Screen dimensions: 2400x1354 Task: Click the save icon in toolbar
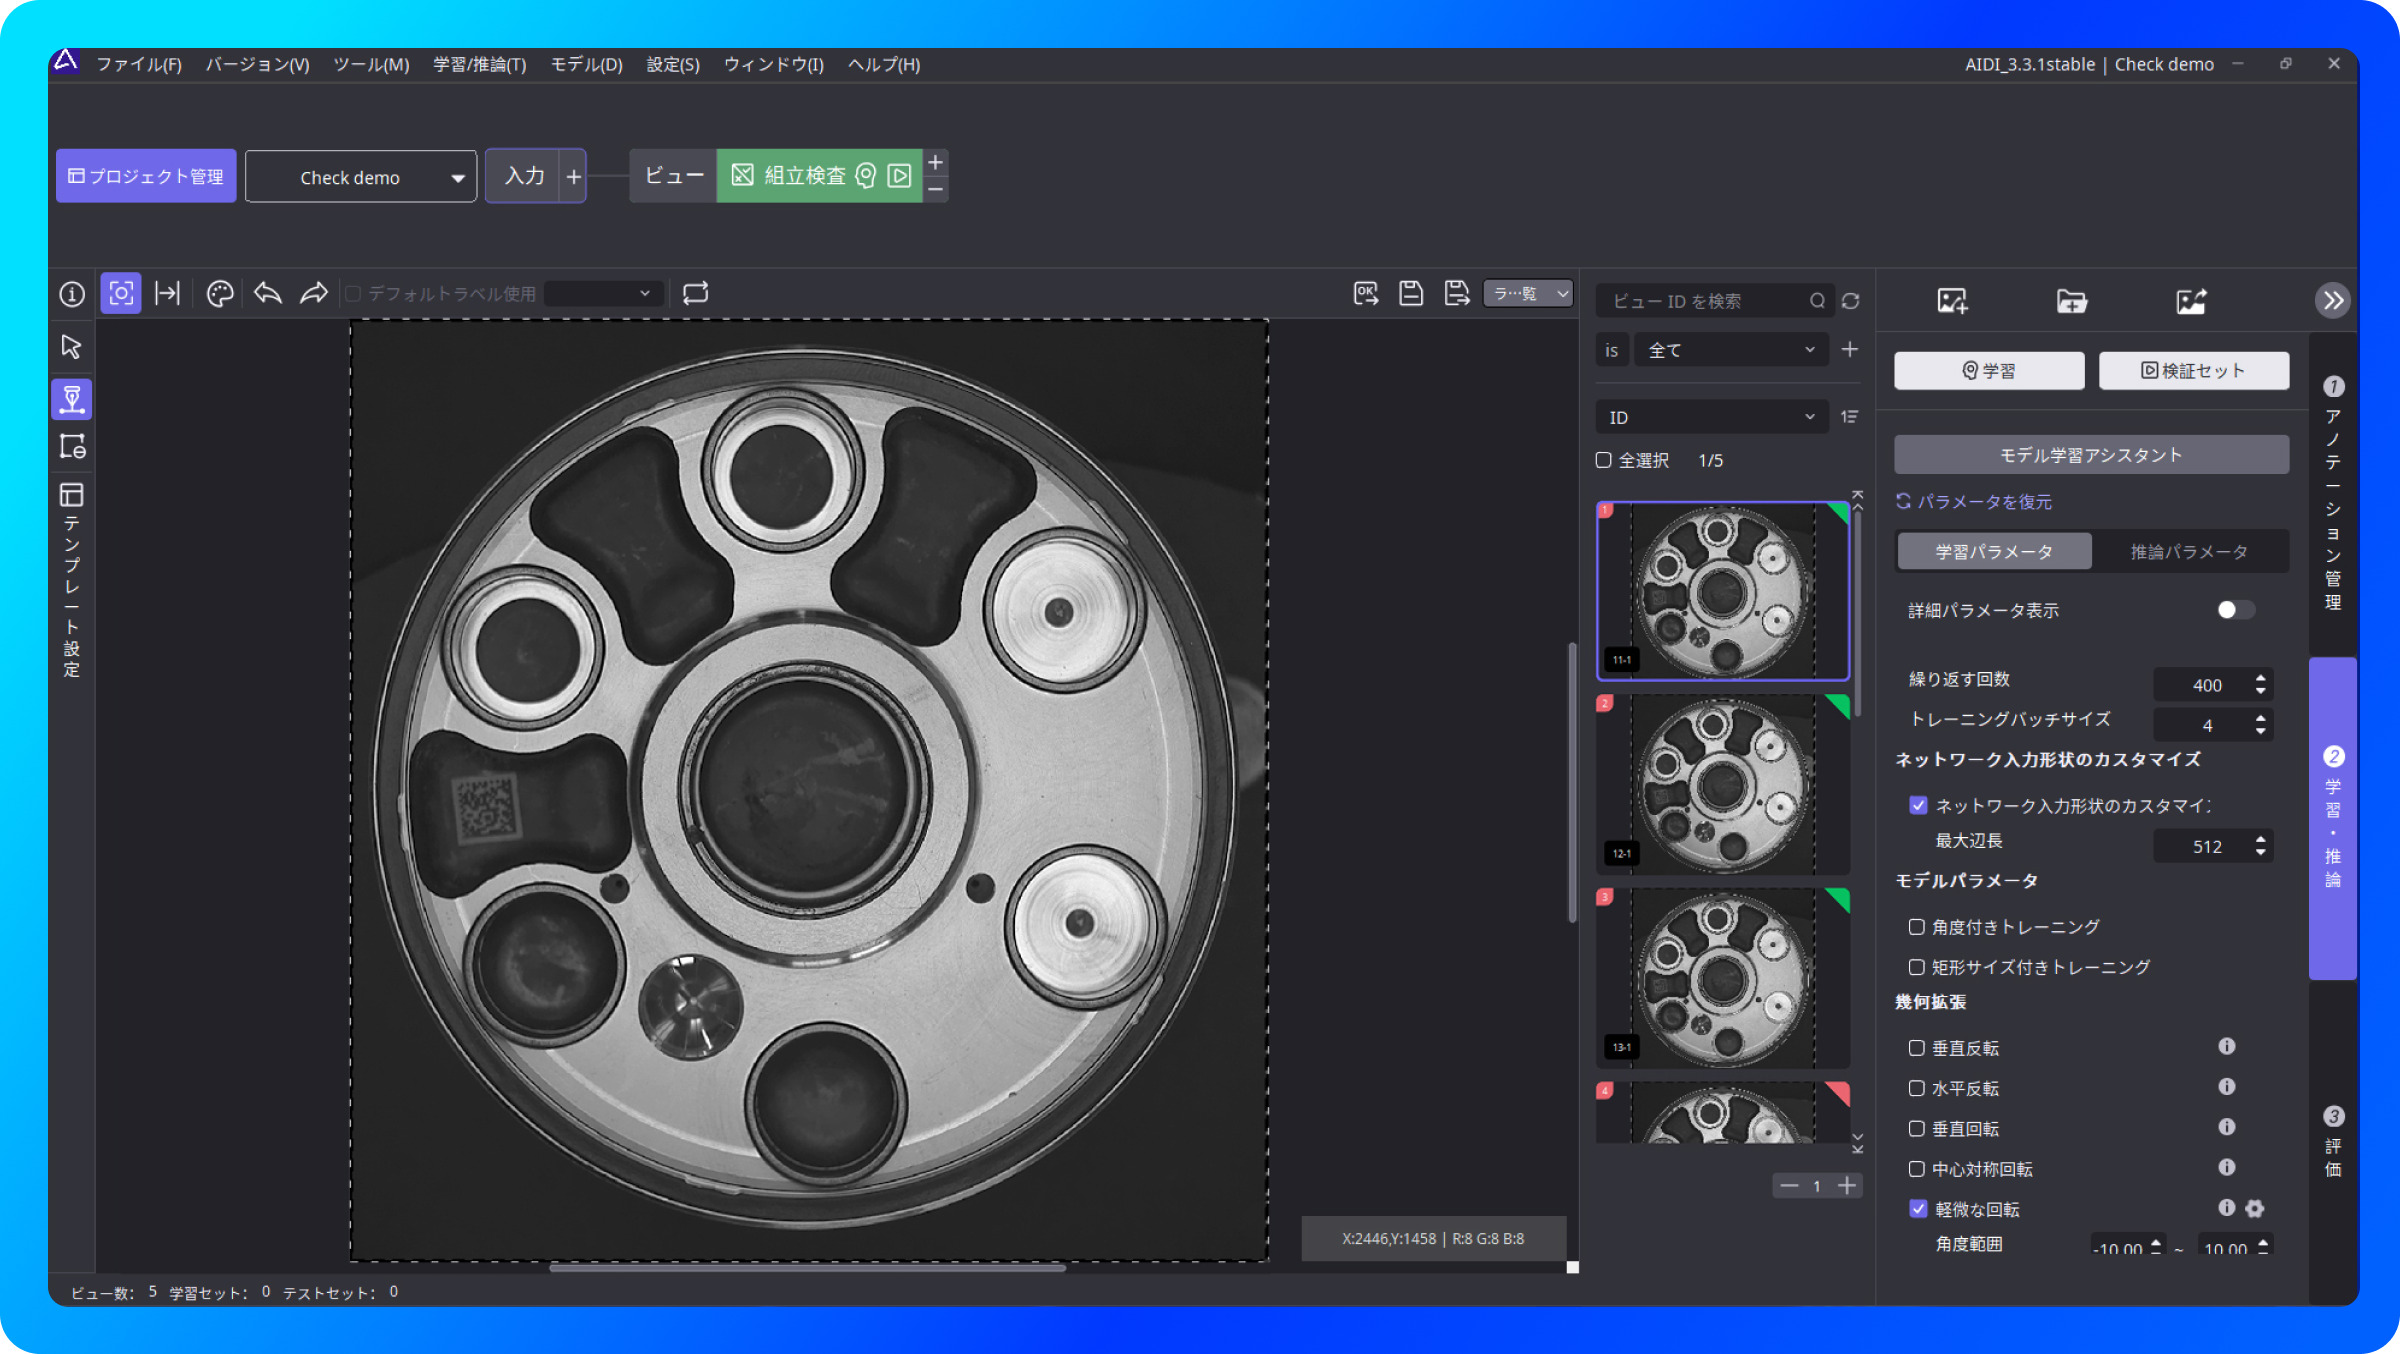pyautogui.click(x=1411, y=293)
